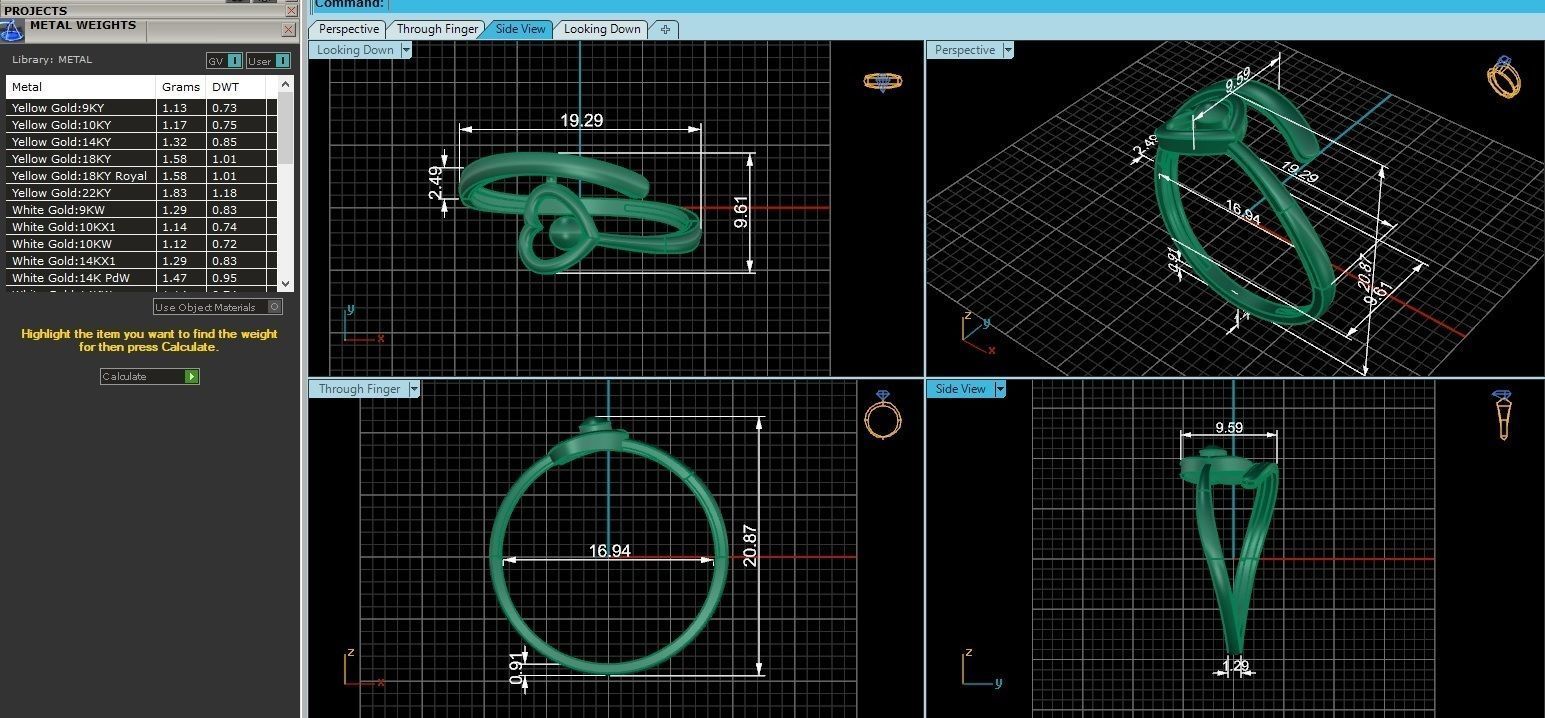This screenshot has width=1545, height=718.
Task: Switch to the Perspective tab
Action: click(349, 29)
